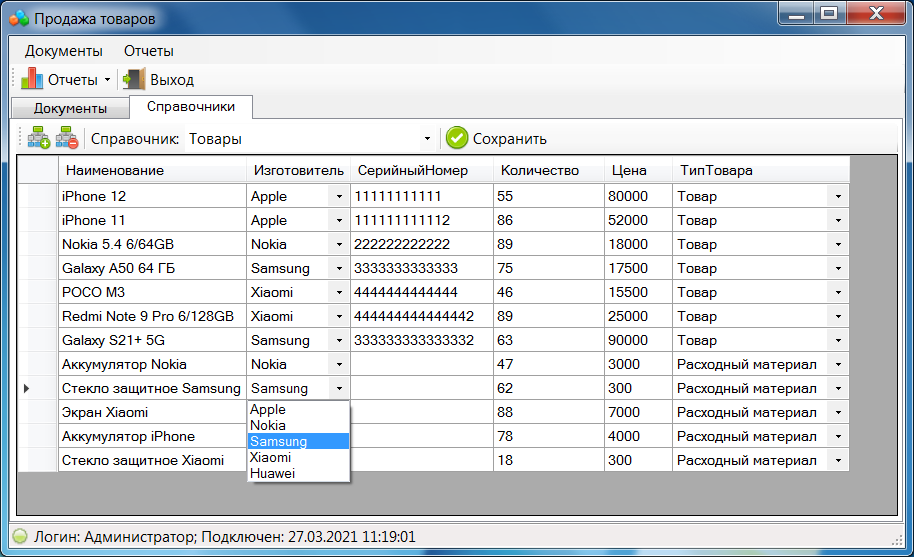Click login status text in status bar
The width and height of the screenshot is (914, 557).
coord(224,536)
